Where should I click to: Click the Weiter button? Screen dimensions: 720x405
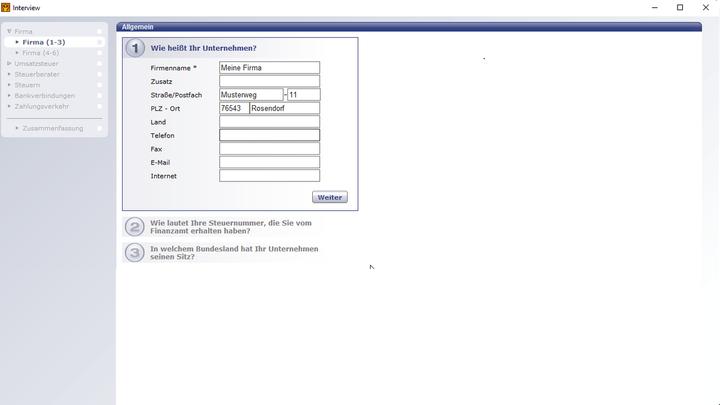click(330, 197)
